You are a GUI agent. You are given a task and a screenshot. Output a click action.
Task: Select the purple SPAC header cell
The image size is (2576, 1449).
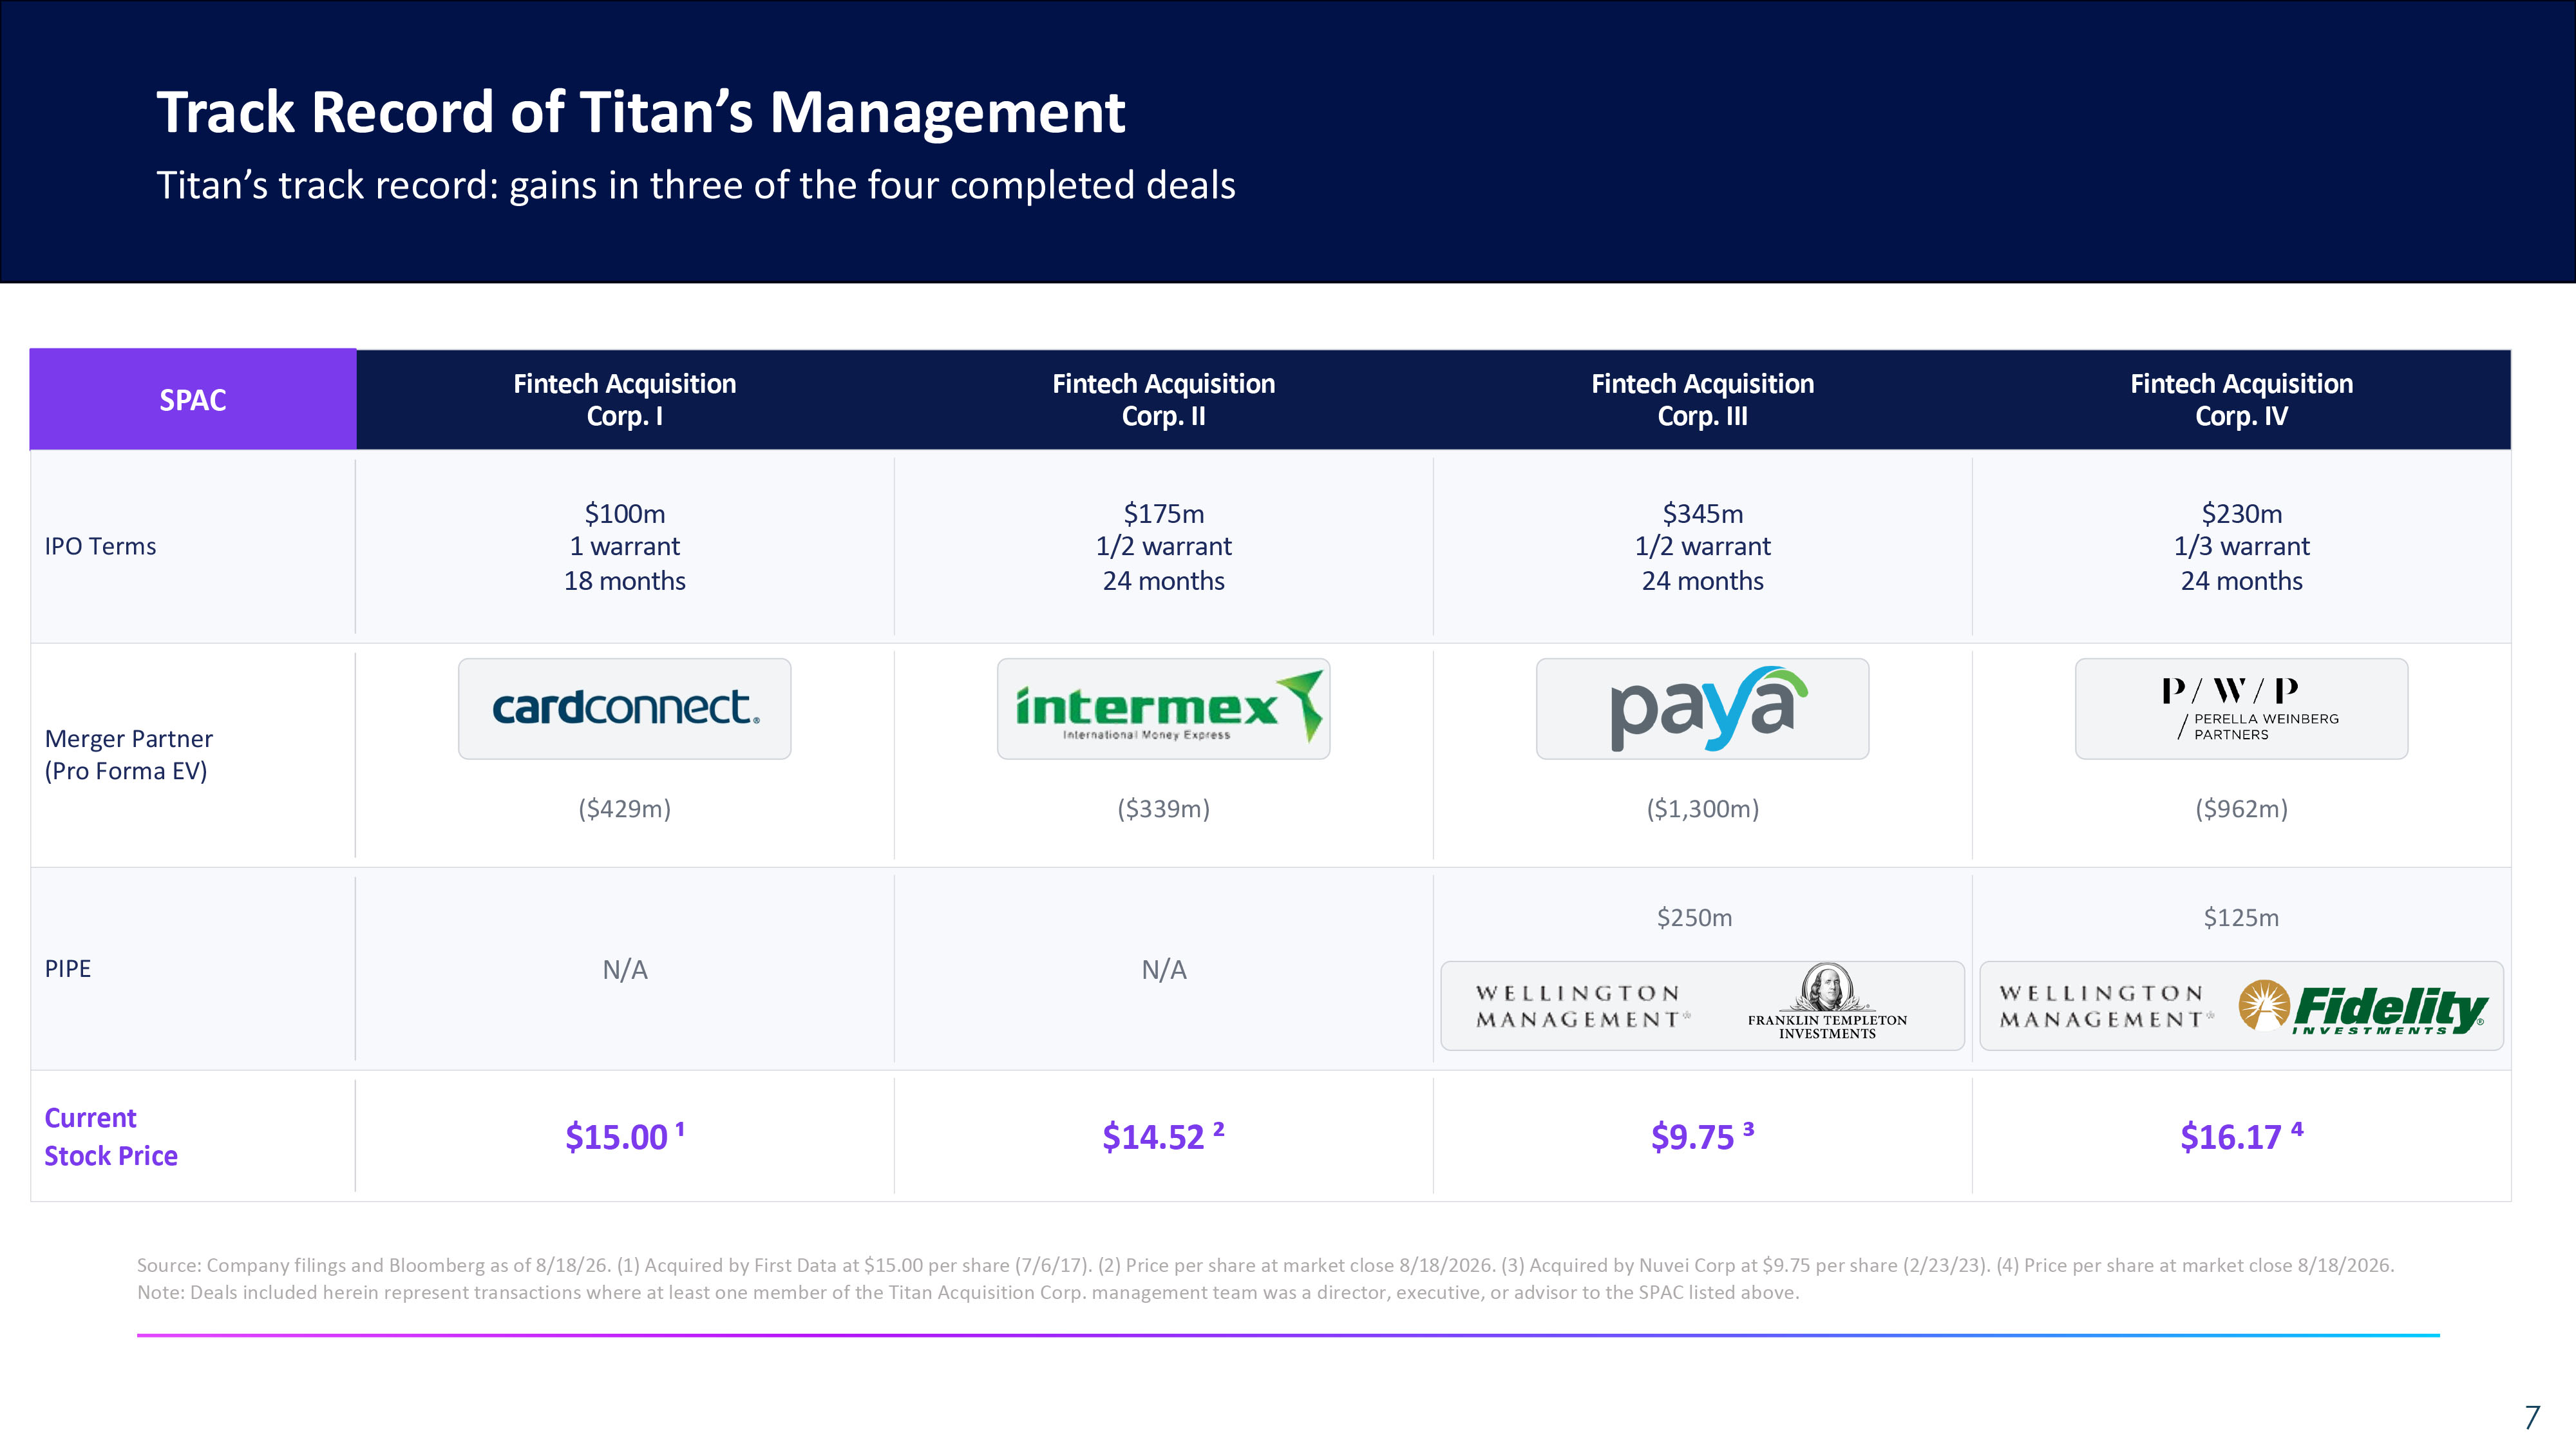(193, 399)
